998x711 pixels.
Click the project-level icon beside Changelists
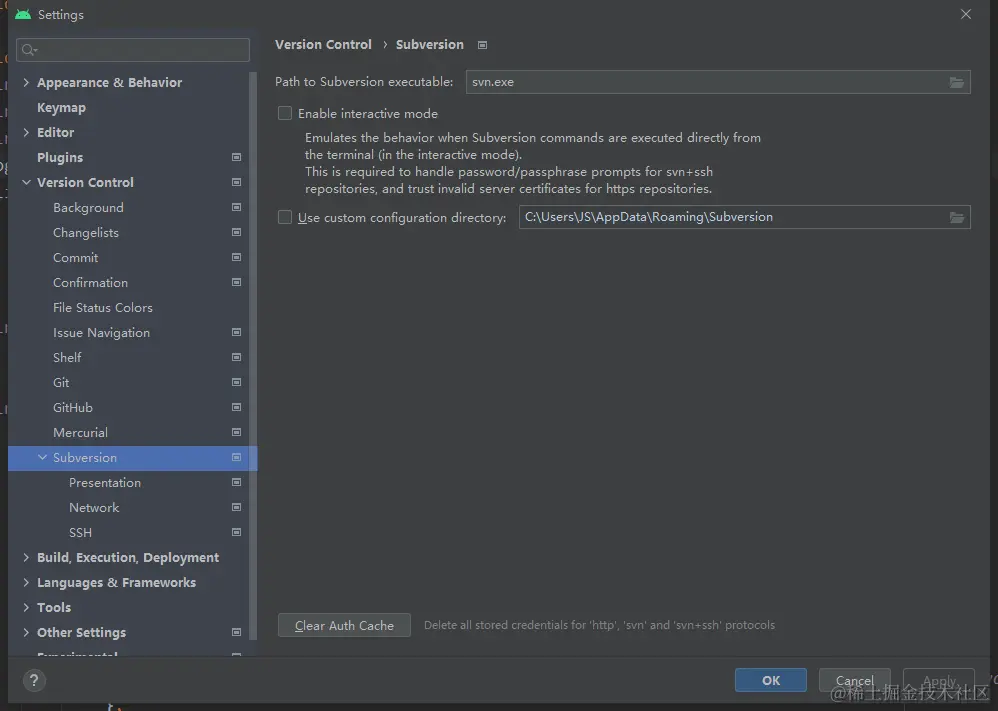point(236,232)
